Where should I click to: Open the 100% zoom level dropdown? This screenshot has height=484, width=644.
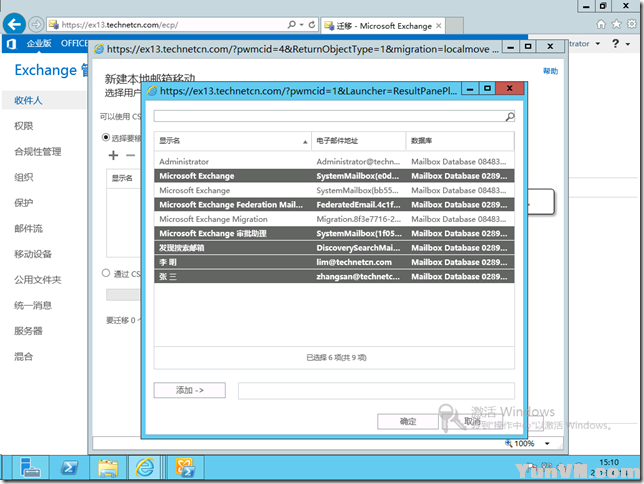click(547, 443)
